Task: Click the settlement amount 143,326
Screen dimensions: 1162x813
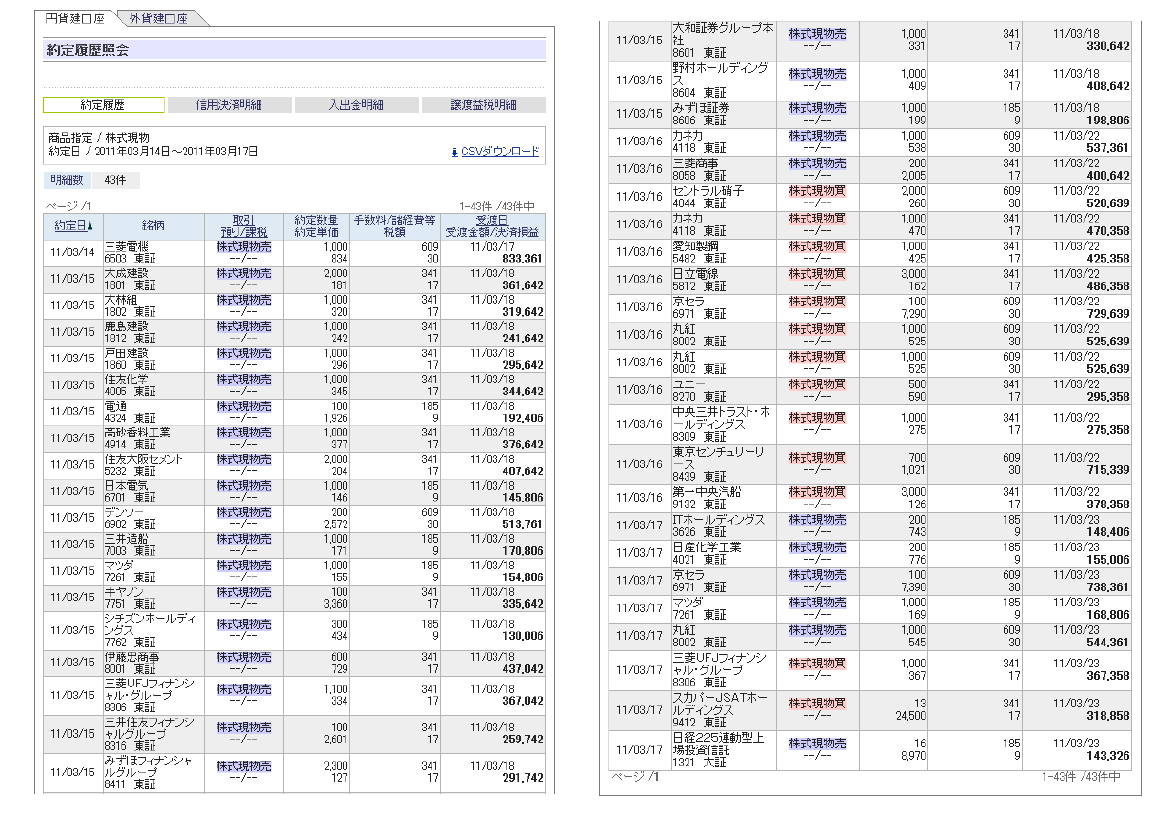Action: [1108, 756]
